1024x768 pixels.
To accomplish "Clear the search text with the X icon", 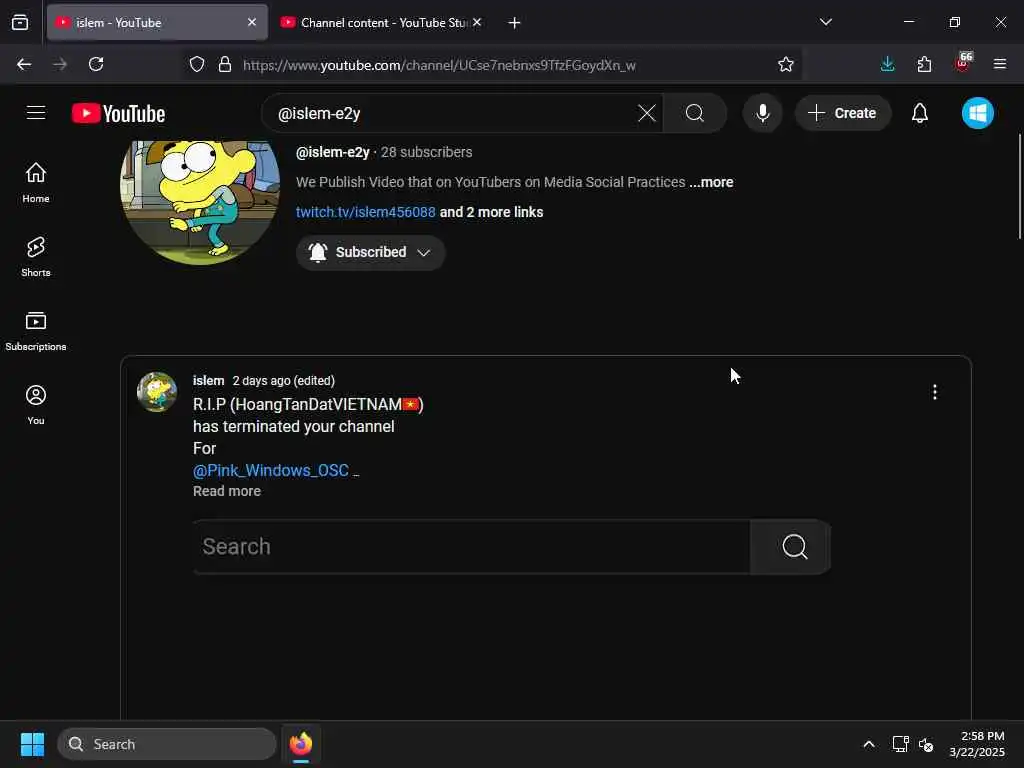I will pos(647,113).
